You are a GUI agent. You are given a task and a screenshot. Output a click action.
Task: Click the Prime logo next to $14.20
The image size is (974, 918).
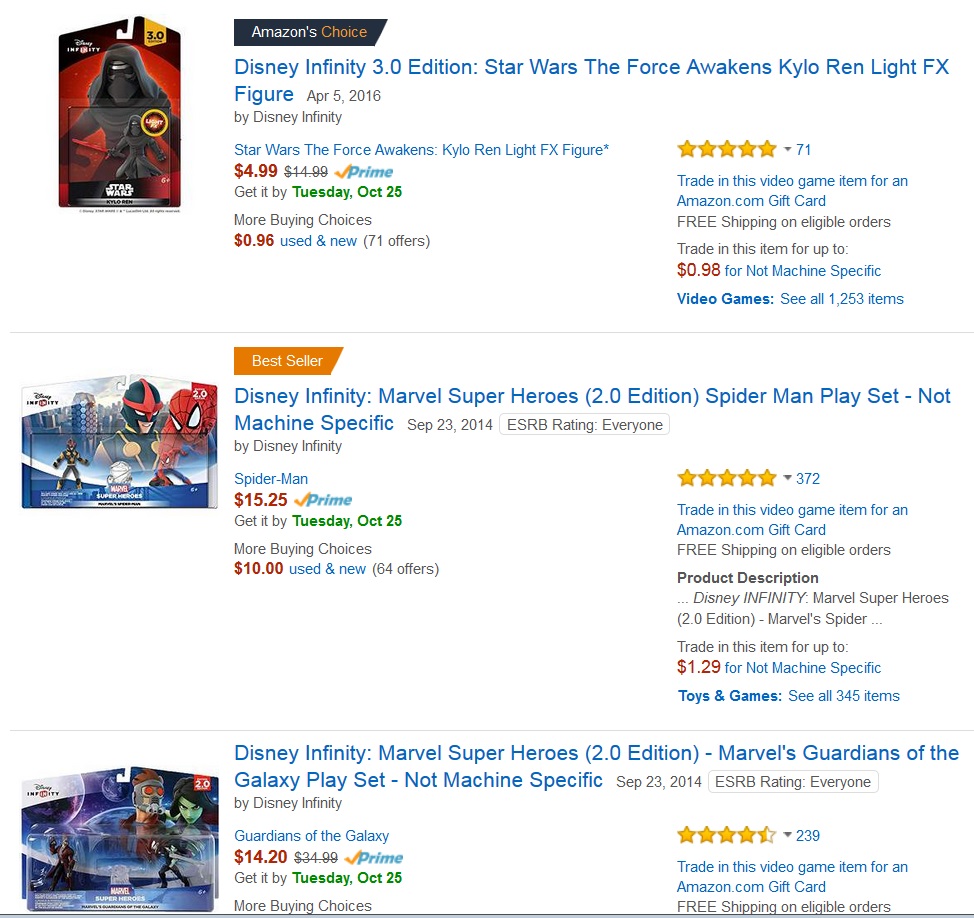(373, 857)
